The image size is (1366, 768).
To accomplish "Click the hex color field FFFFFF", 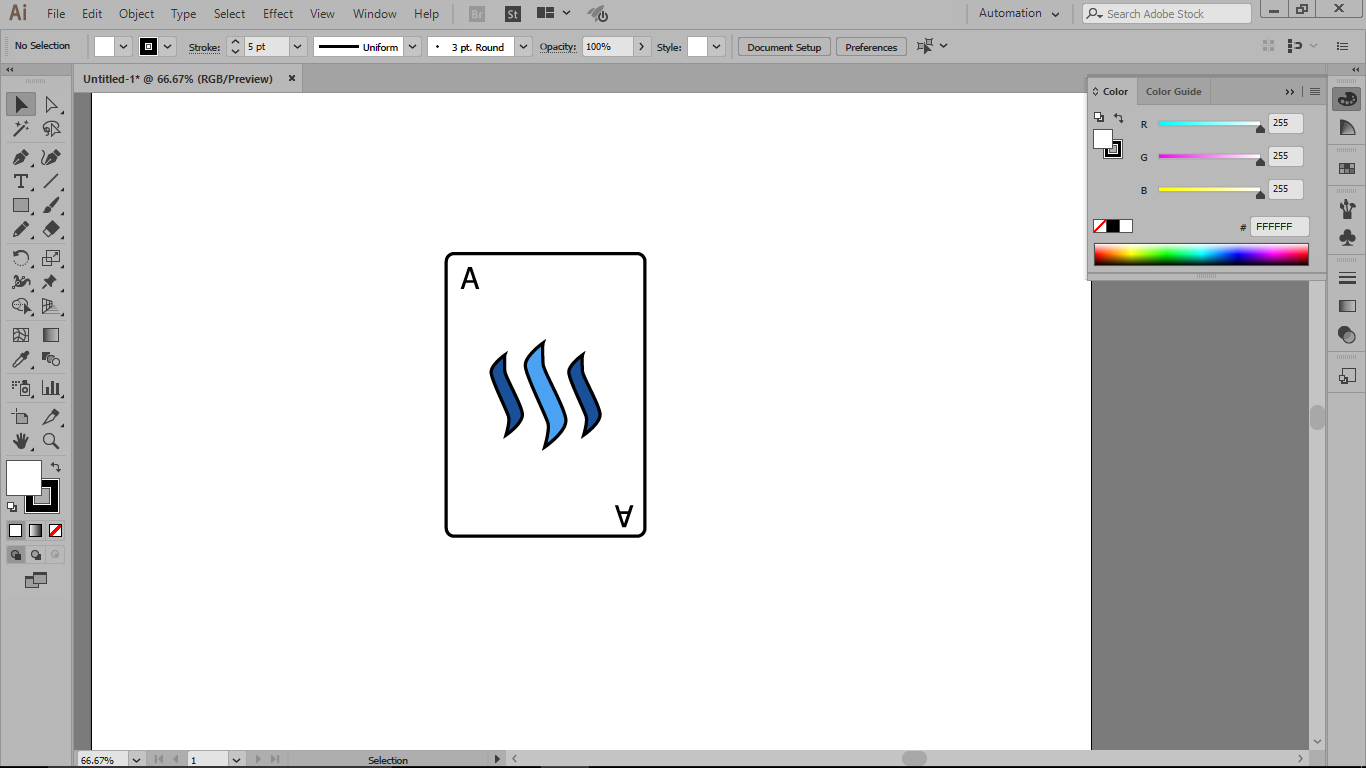I will 1279,227.
